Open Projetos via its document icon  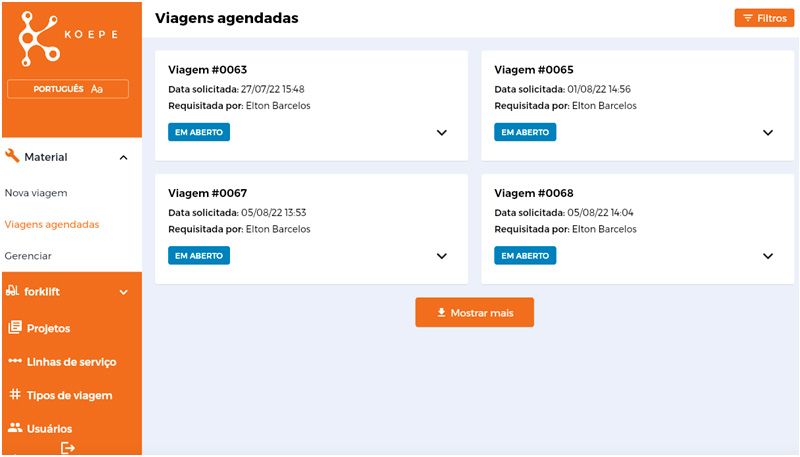[x=15, y=327]
